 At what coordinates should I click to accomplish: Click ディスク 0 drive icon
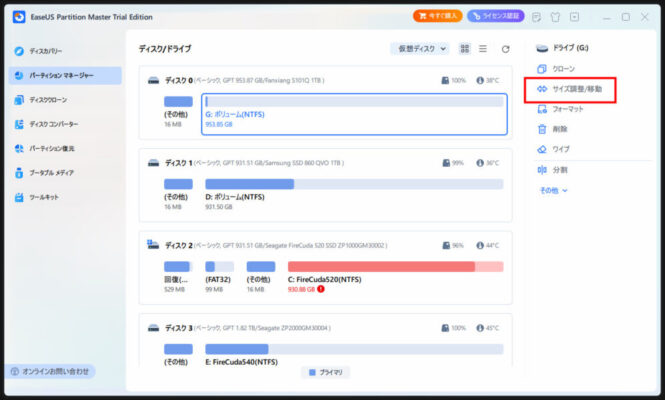pyautogui.click(x=154, y=81)
